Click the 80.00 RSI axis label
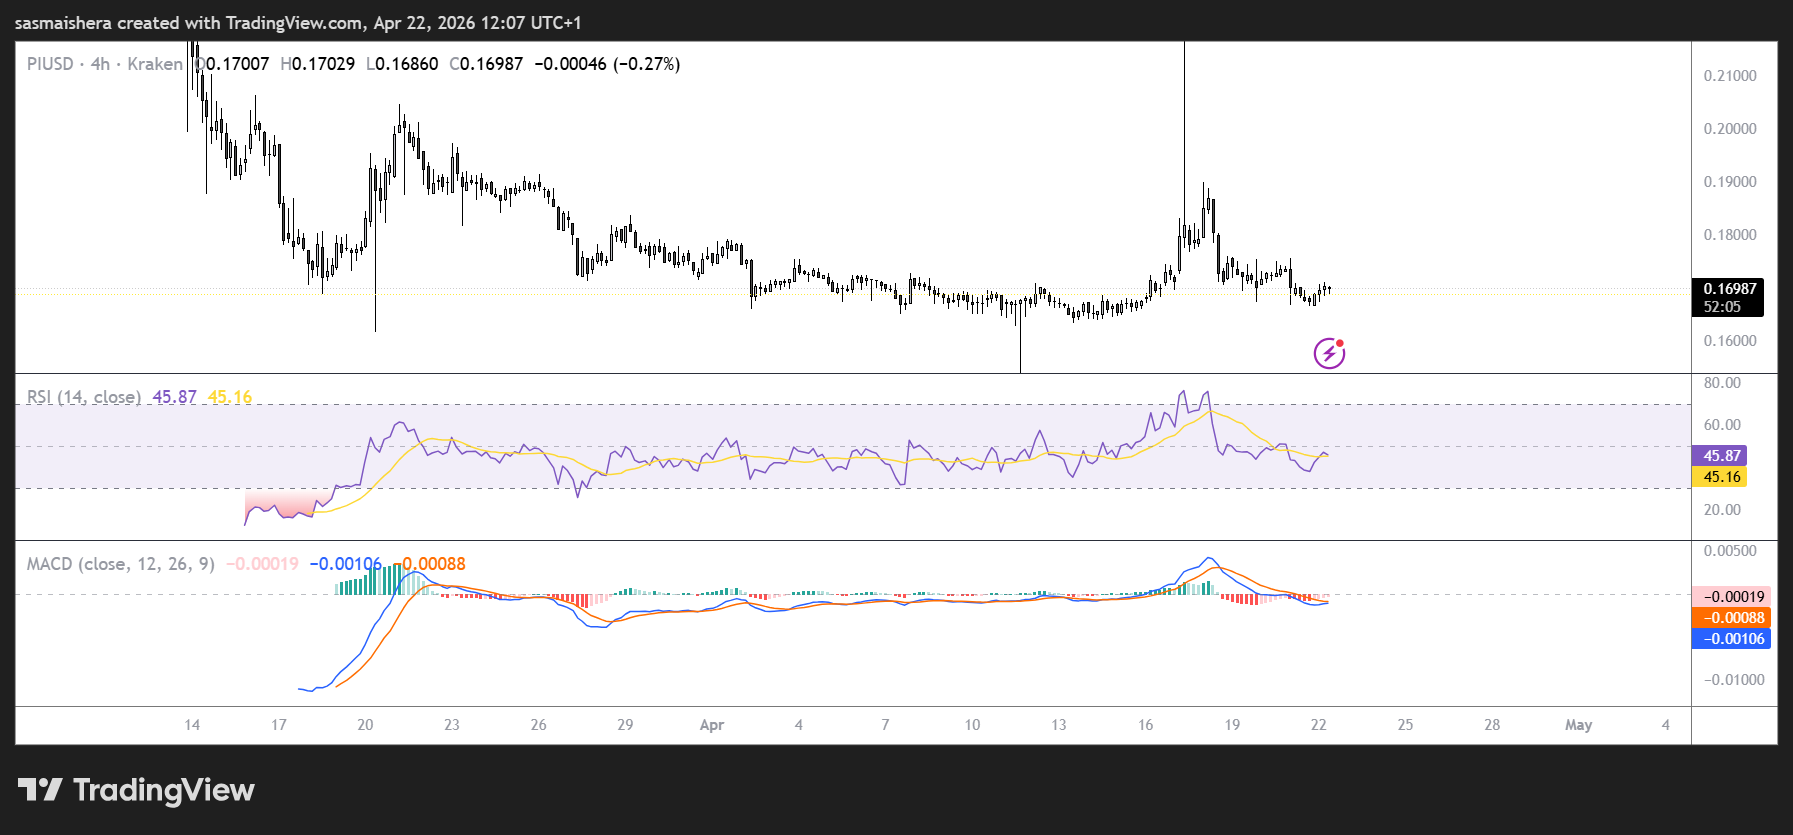 1722,383
